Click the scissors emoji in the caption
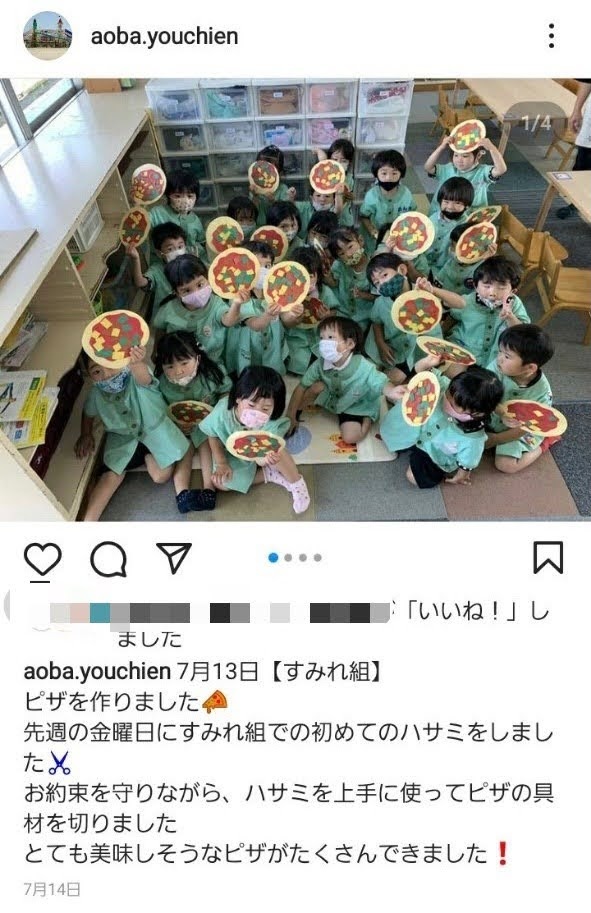591x913 pixels. click(x=59, y=763)
